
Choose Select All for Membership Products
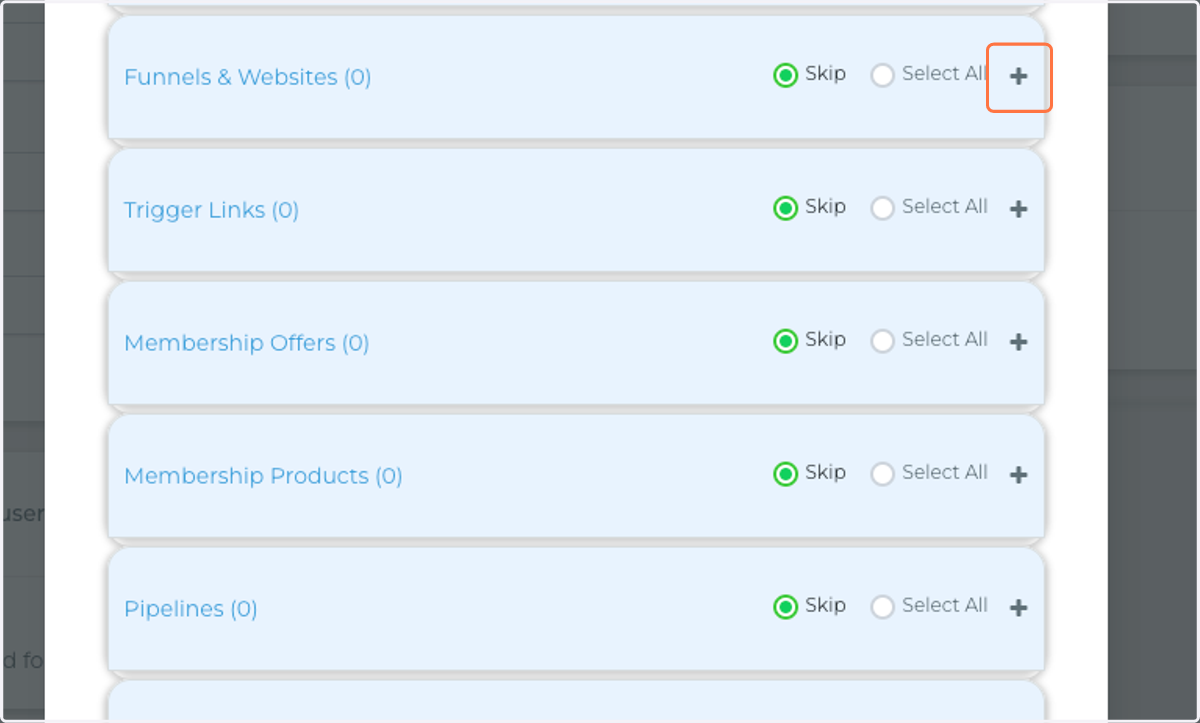click(882, 474)
